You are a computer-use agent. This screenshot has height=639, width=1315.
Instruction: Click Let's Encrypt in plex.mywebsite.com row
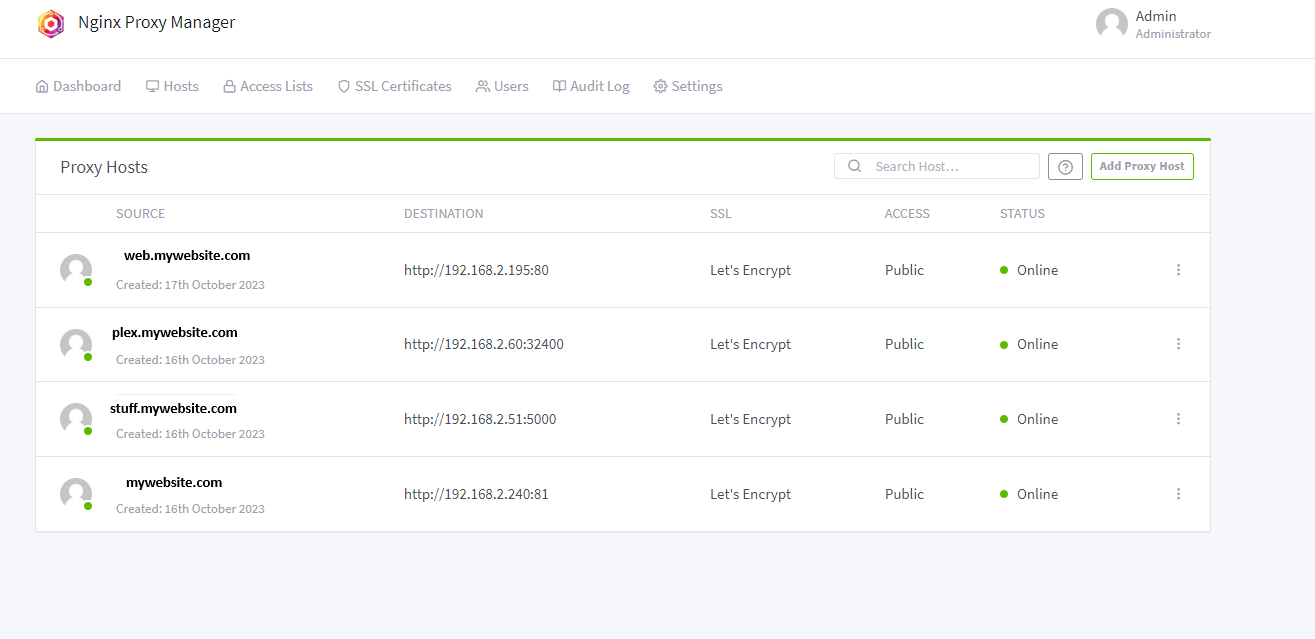point(751,344)
